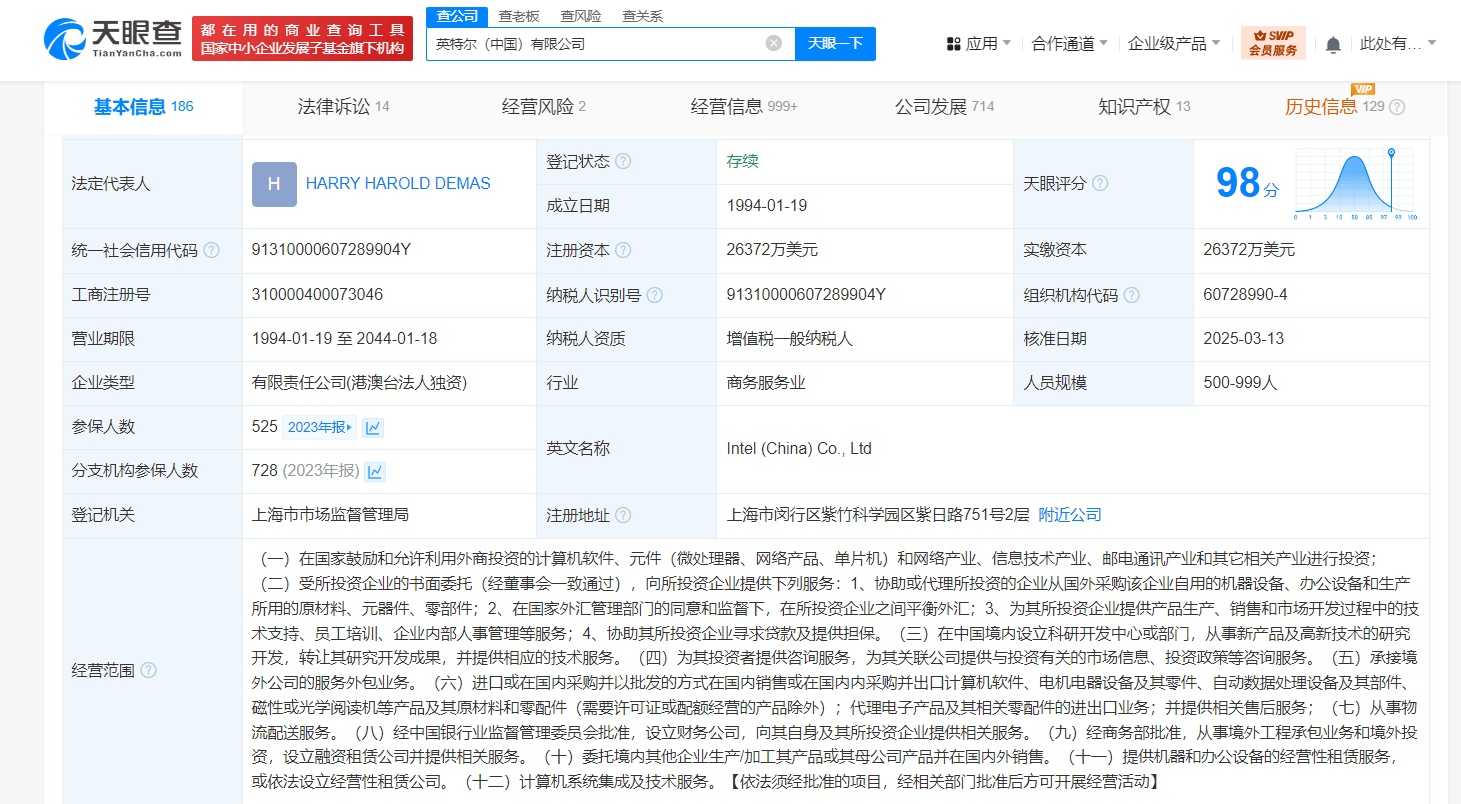Click the 天眼一下 search button

click(x=835, y=43)
